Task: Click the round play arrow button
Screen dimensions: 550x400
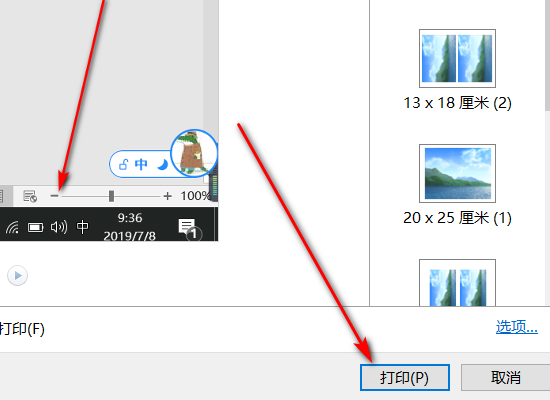Action: coord(18,275)
